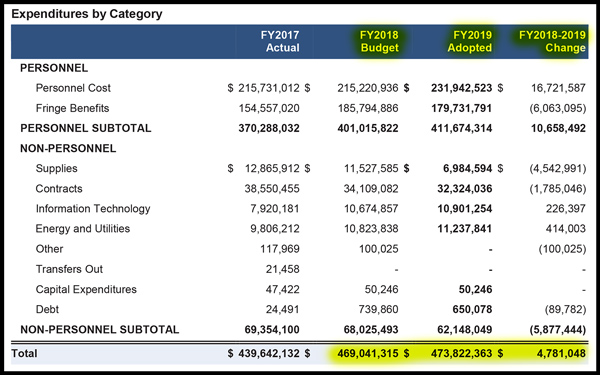Click the 'PERSONNEL SUBTOTAL' label
Viewport: 600px width, 375px height.
point(86,128)
